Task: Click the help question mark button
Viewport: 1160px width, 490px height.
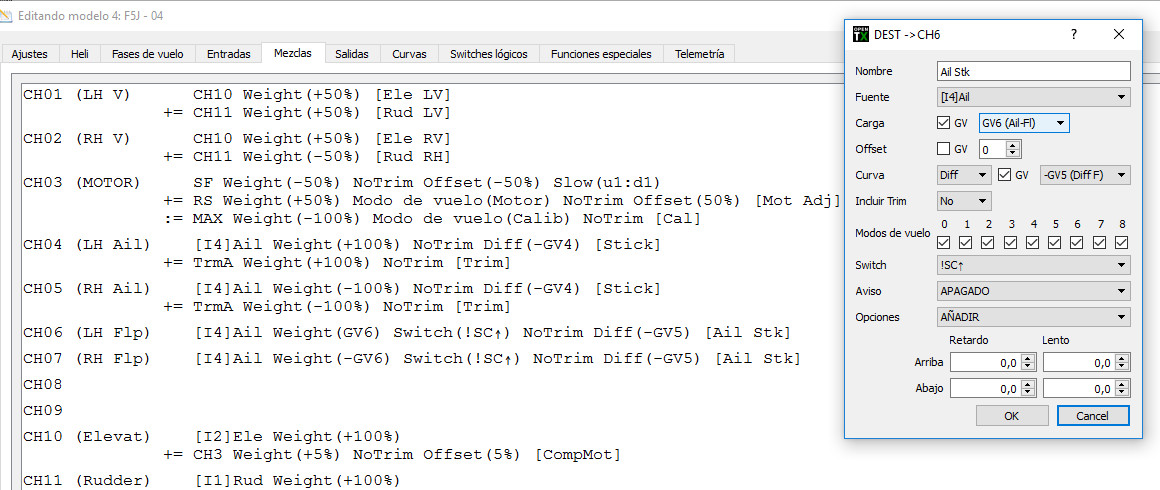Action: [x=1074, y=34]
